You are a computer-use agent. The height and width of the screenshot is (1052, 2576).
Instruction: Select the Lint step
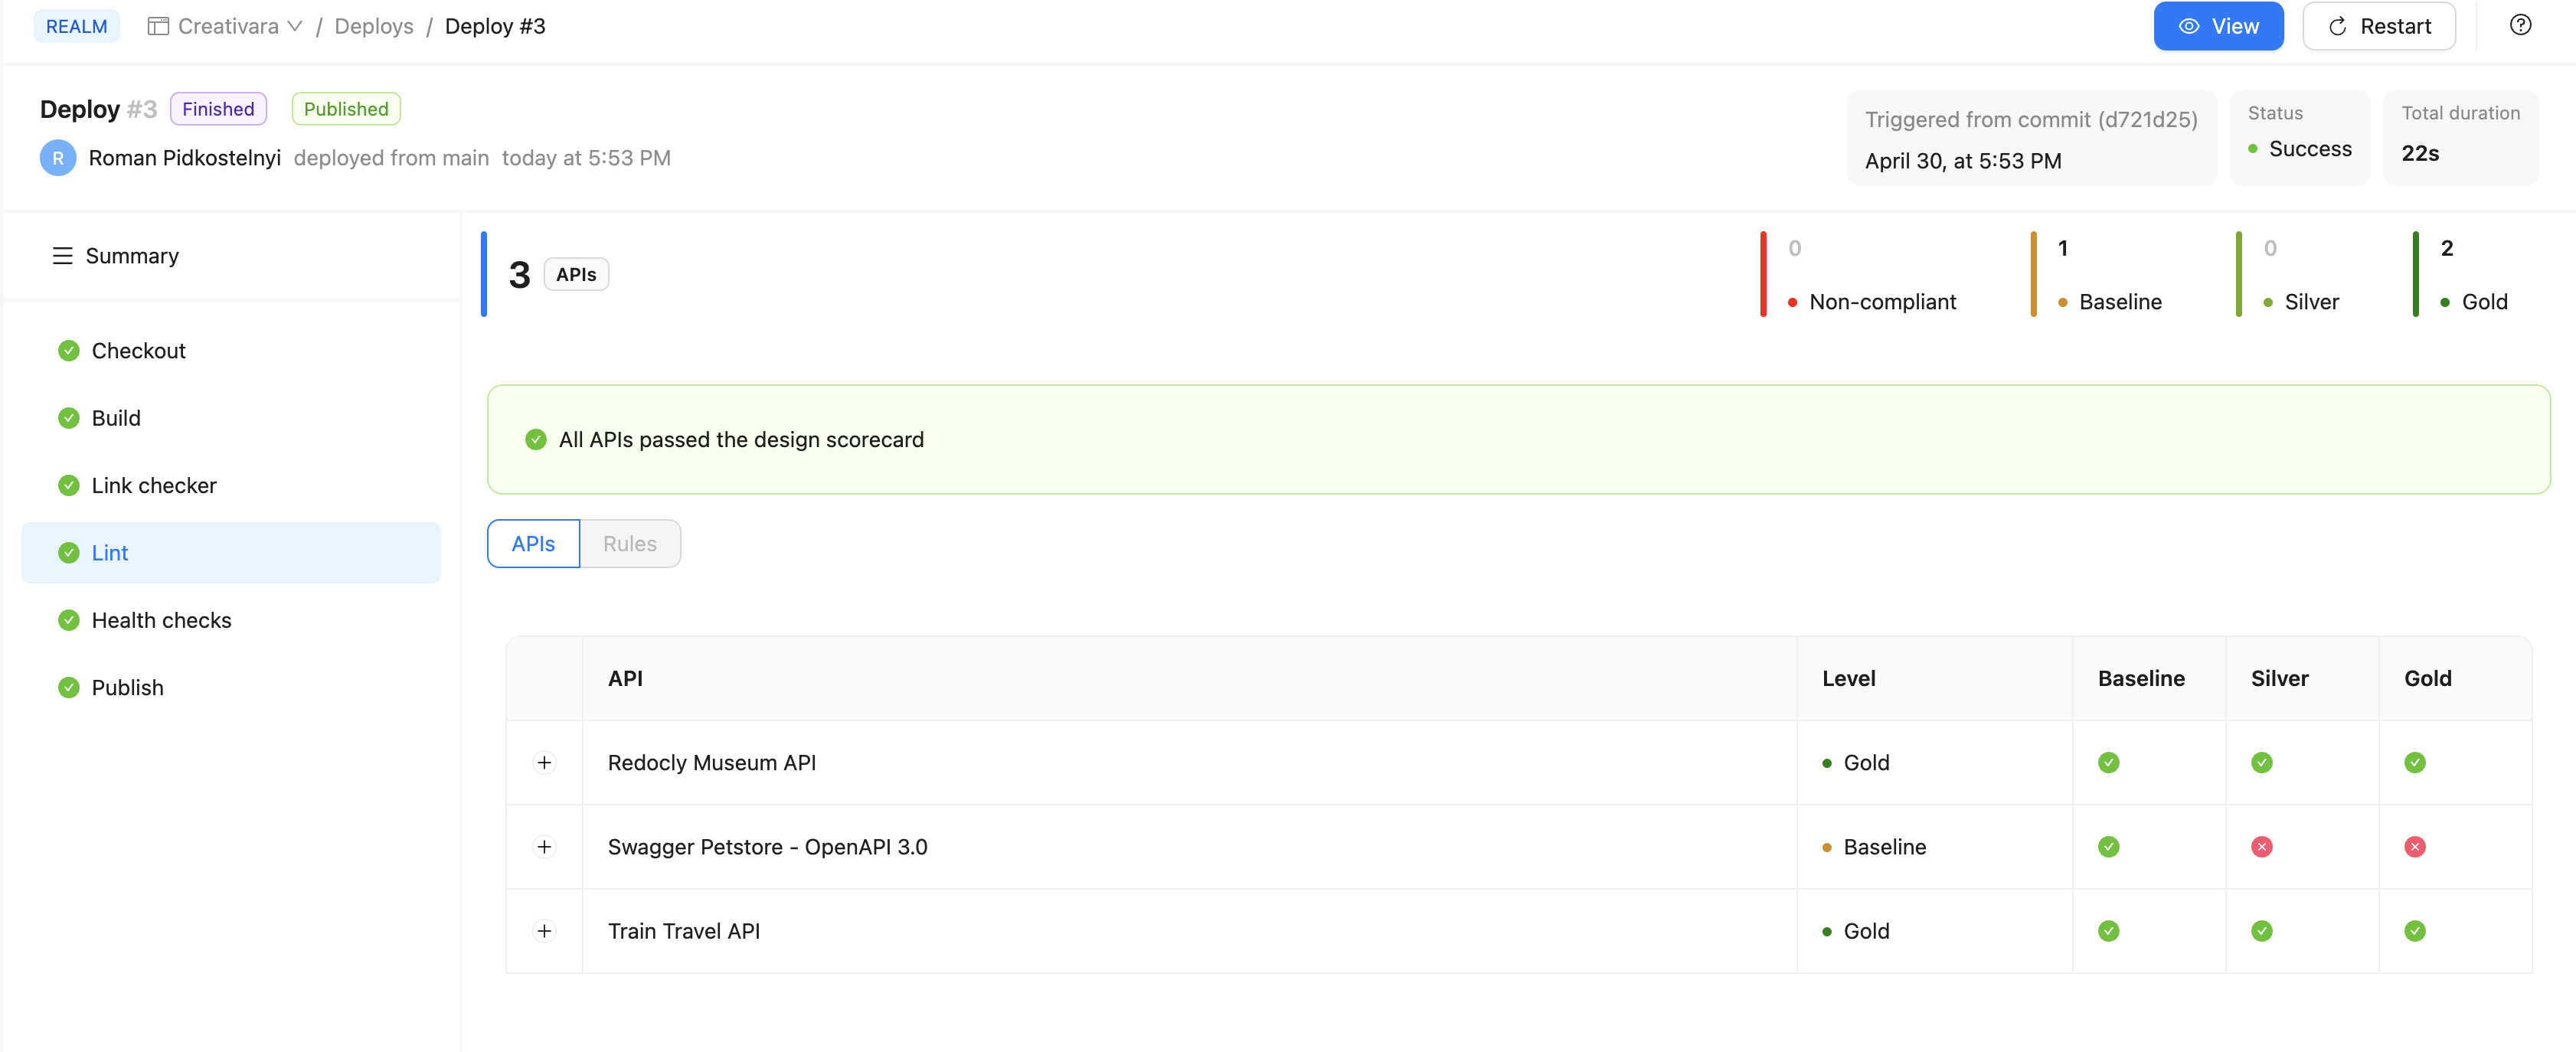[231, 553]
